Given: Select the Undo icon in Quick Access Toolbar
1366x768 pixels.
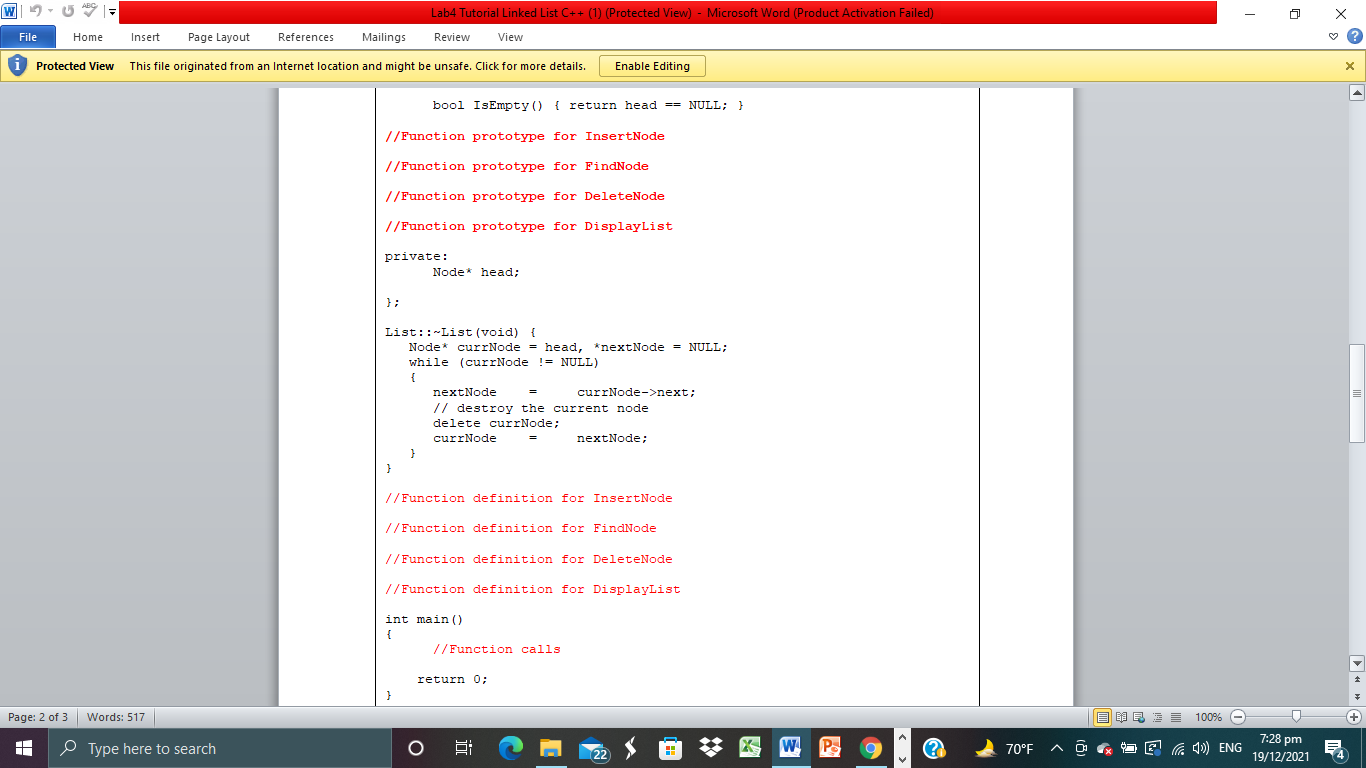Looking at the screenshot, I should tap(36, 11).
